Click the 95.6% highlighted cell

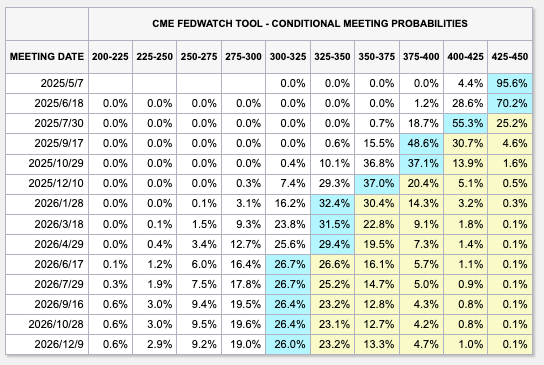pyautogui.click(x=510, y=83)
